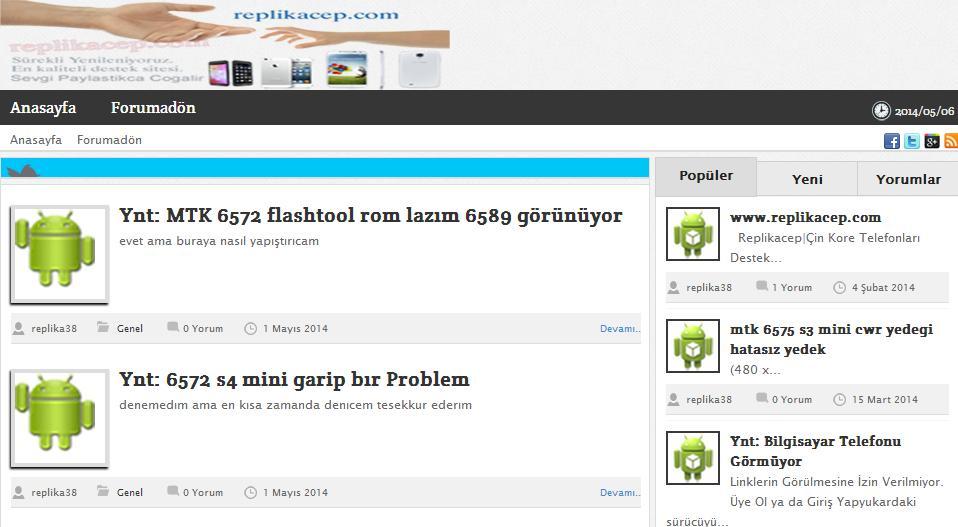Select Anasayfa in the dark navigation bar
958x527 pixels.
point(43,108)
